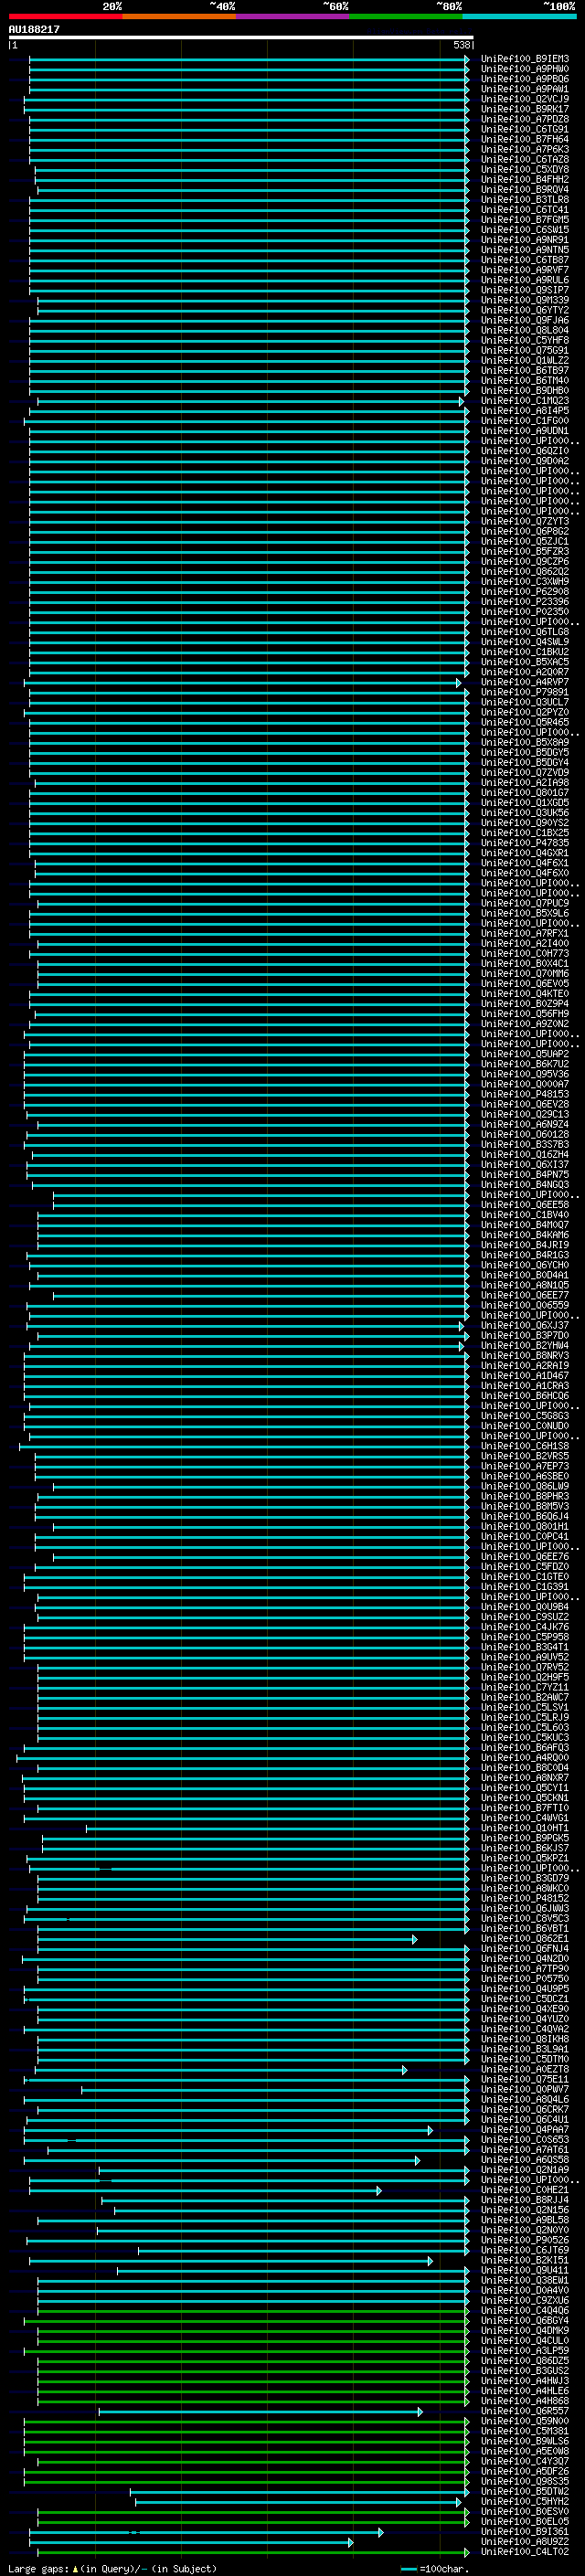Screen dimensions: 585x2576
Task: Select the UniRef100_C5XDY8 label
Action: [x=525, y=169]
